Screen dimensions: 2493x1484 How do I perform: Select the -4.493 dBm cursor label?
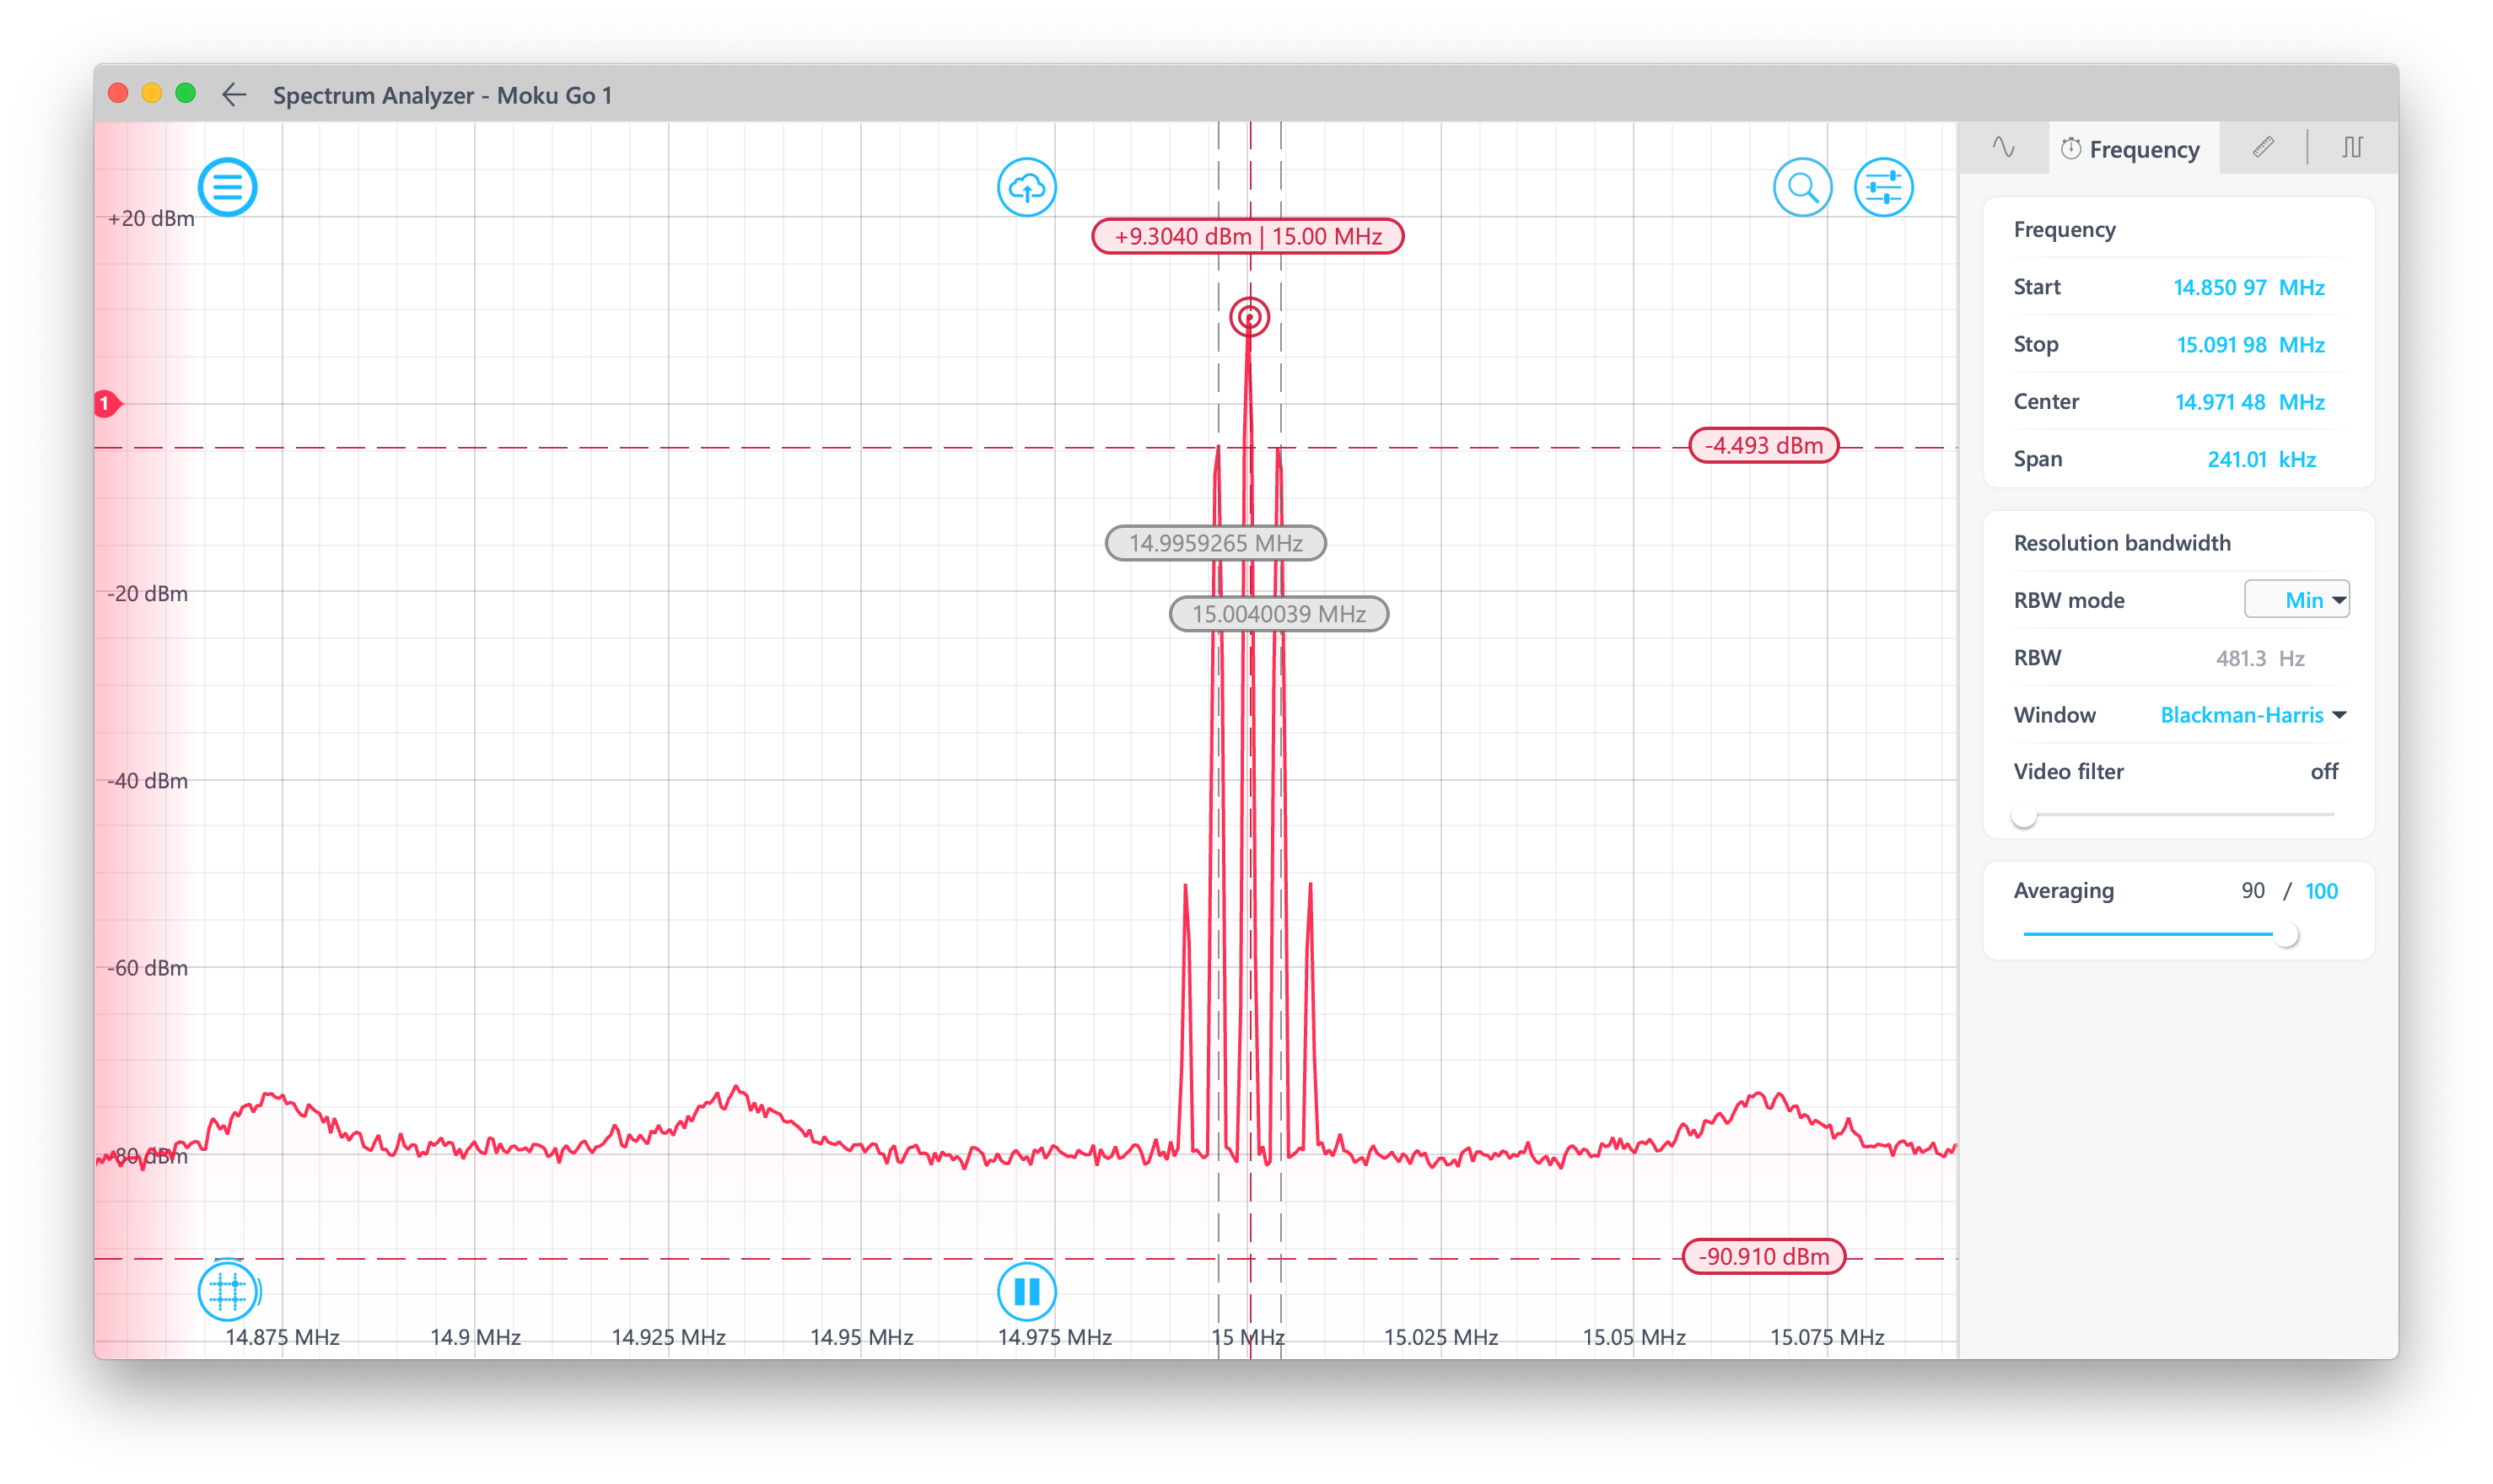[x=1763, y=446]
